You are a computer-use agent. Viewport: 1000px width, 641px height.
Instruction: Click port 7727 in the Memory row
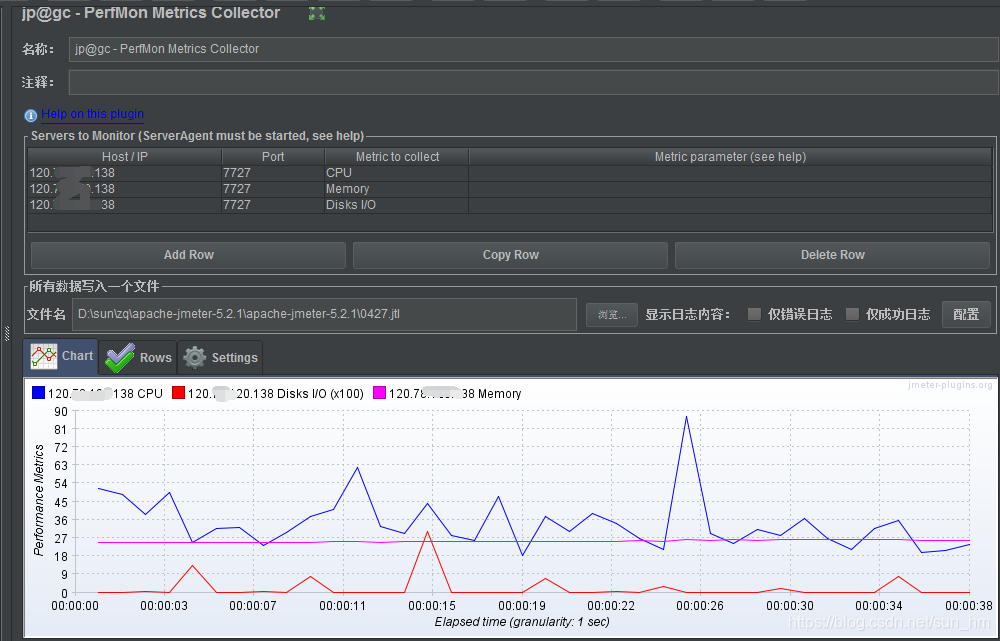273,189
